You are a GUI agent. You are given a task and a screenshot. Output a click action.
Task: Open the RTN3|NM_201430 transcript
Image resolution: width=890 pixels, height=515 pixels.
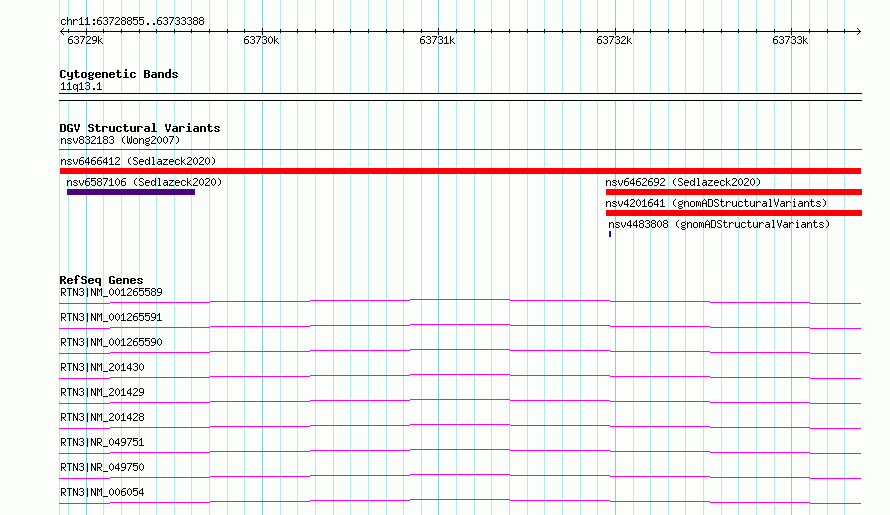(102, 367)
